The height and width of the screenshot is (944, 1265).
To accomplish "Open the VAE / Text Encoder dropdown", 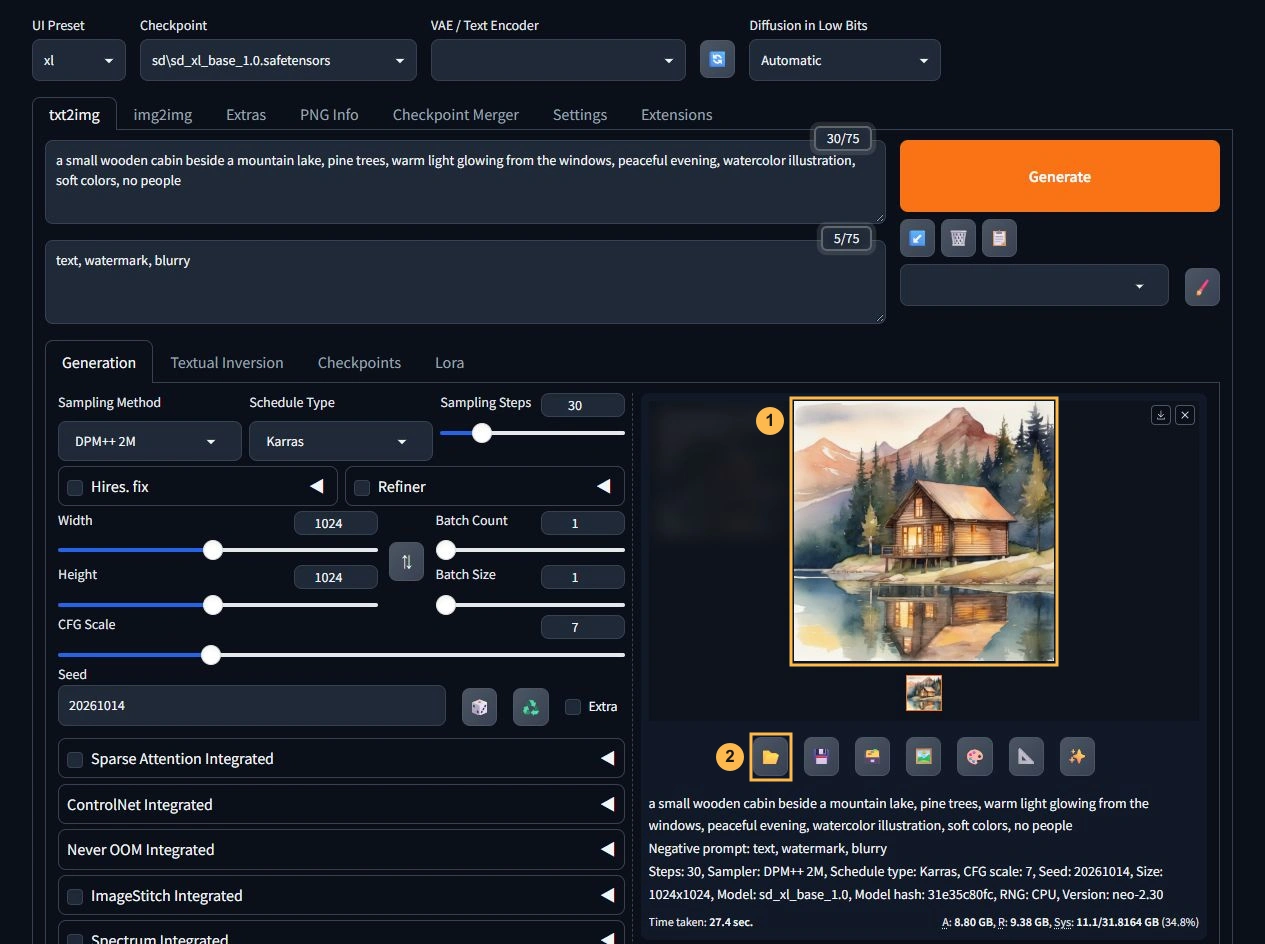I will [558, 60].
